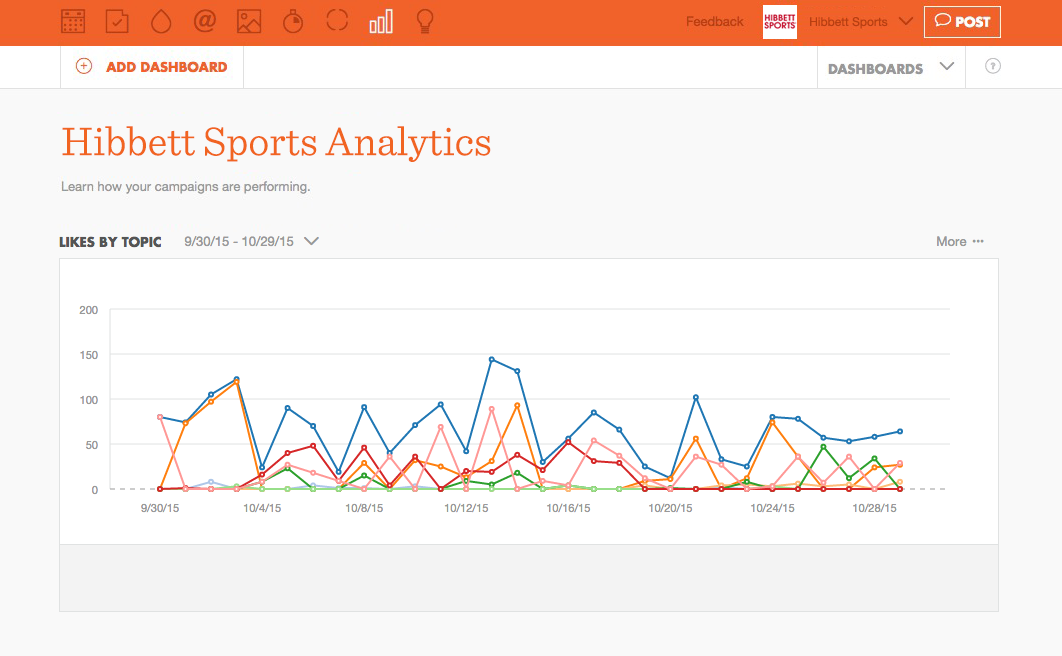Open the image gallery icon
1062x656 pixels.
249,22
